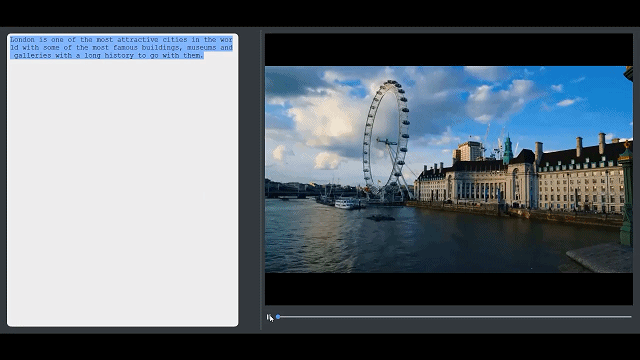Click the word "history" in the third line
The image size is (640, 360).
click(119, 56)
